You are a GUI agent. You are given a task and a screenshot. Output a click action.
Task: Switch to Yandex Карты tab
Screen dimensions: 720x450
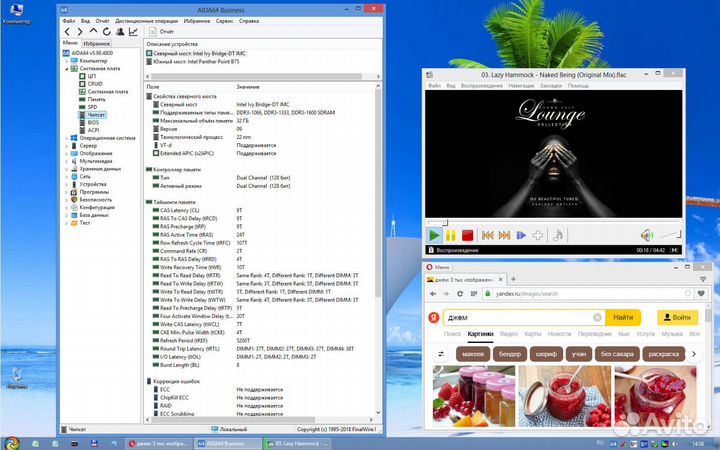pos(533,334)
